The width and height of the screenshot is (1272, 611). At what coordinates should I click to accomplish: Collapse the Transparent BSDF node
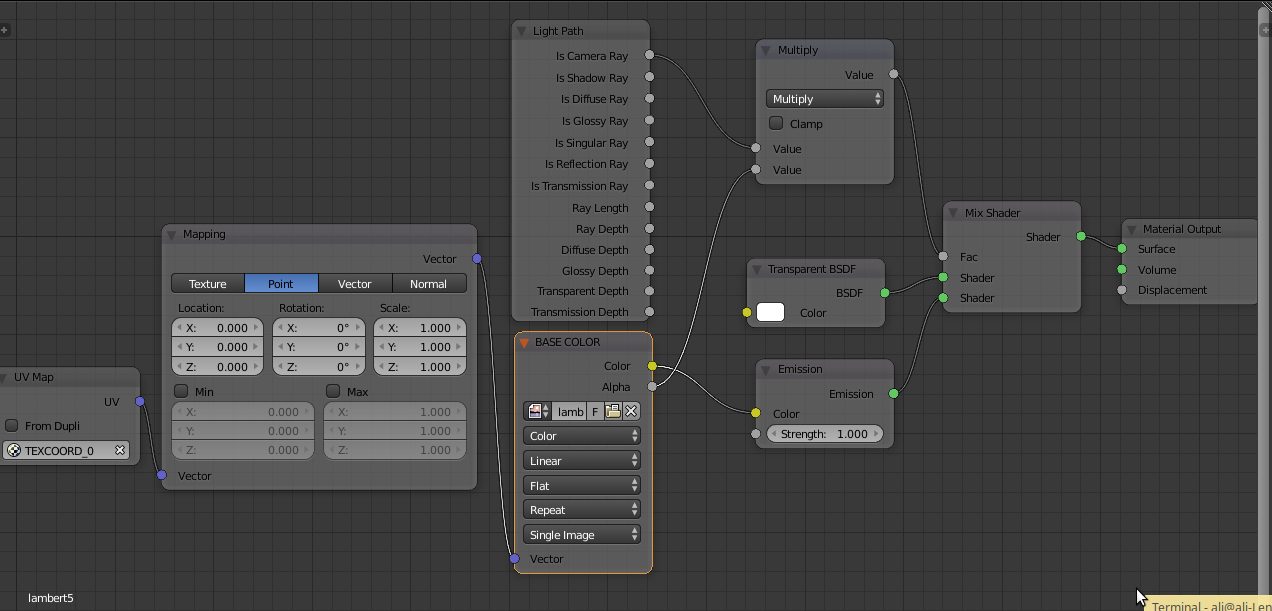click(757, 269)
